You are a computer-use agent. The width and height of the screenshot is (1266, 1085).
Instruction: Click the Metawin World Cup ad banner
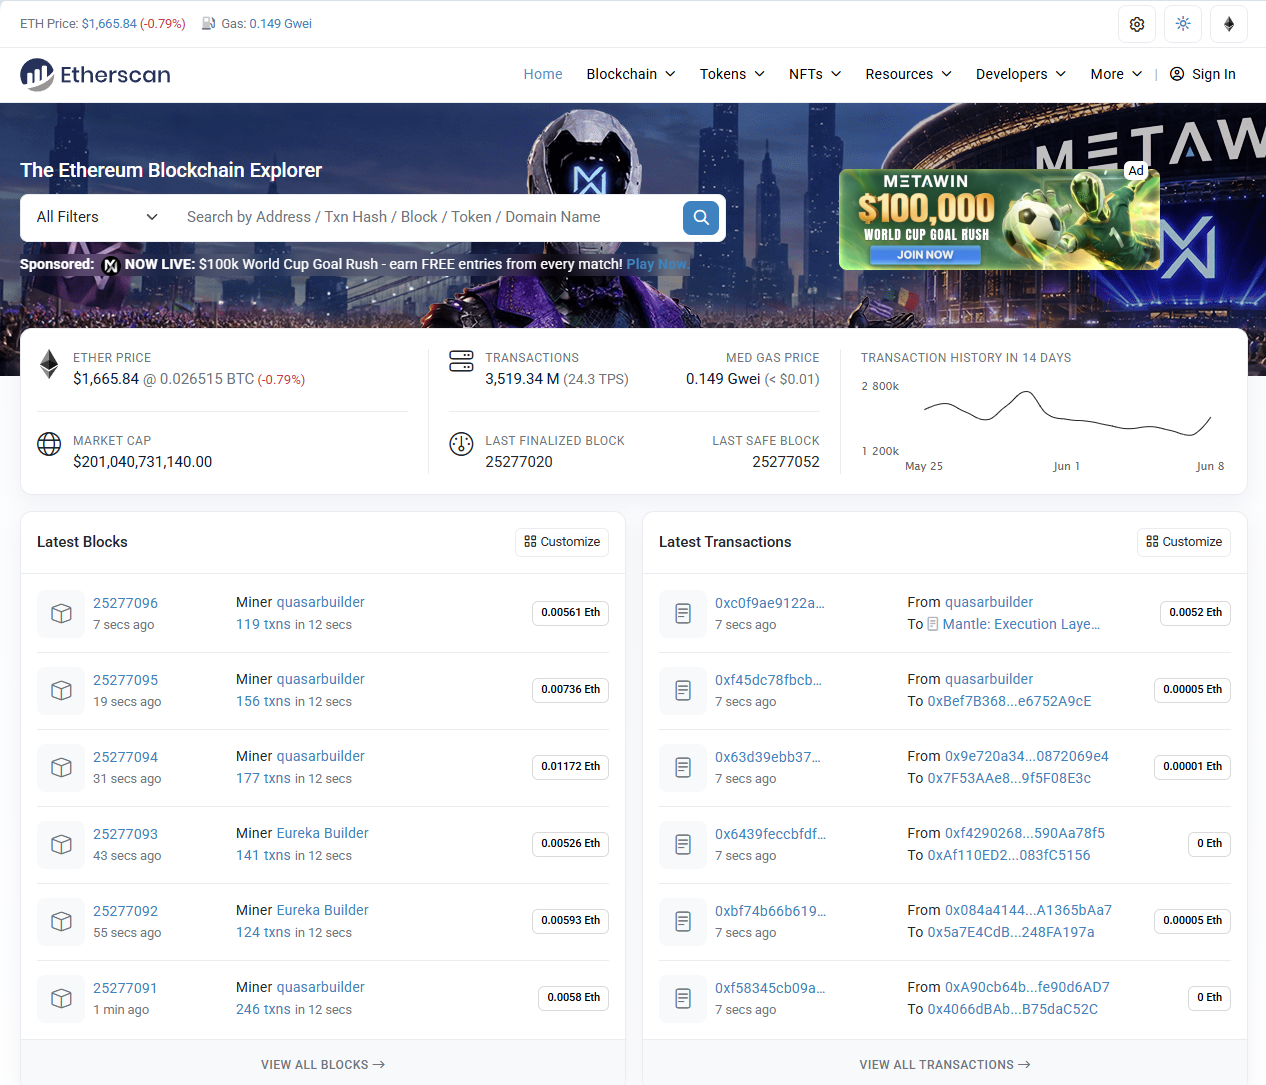[x=999, y=219]
